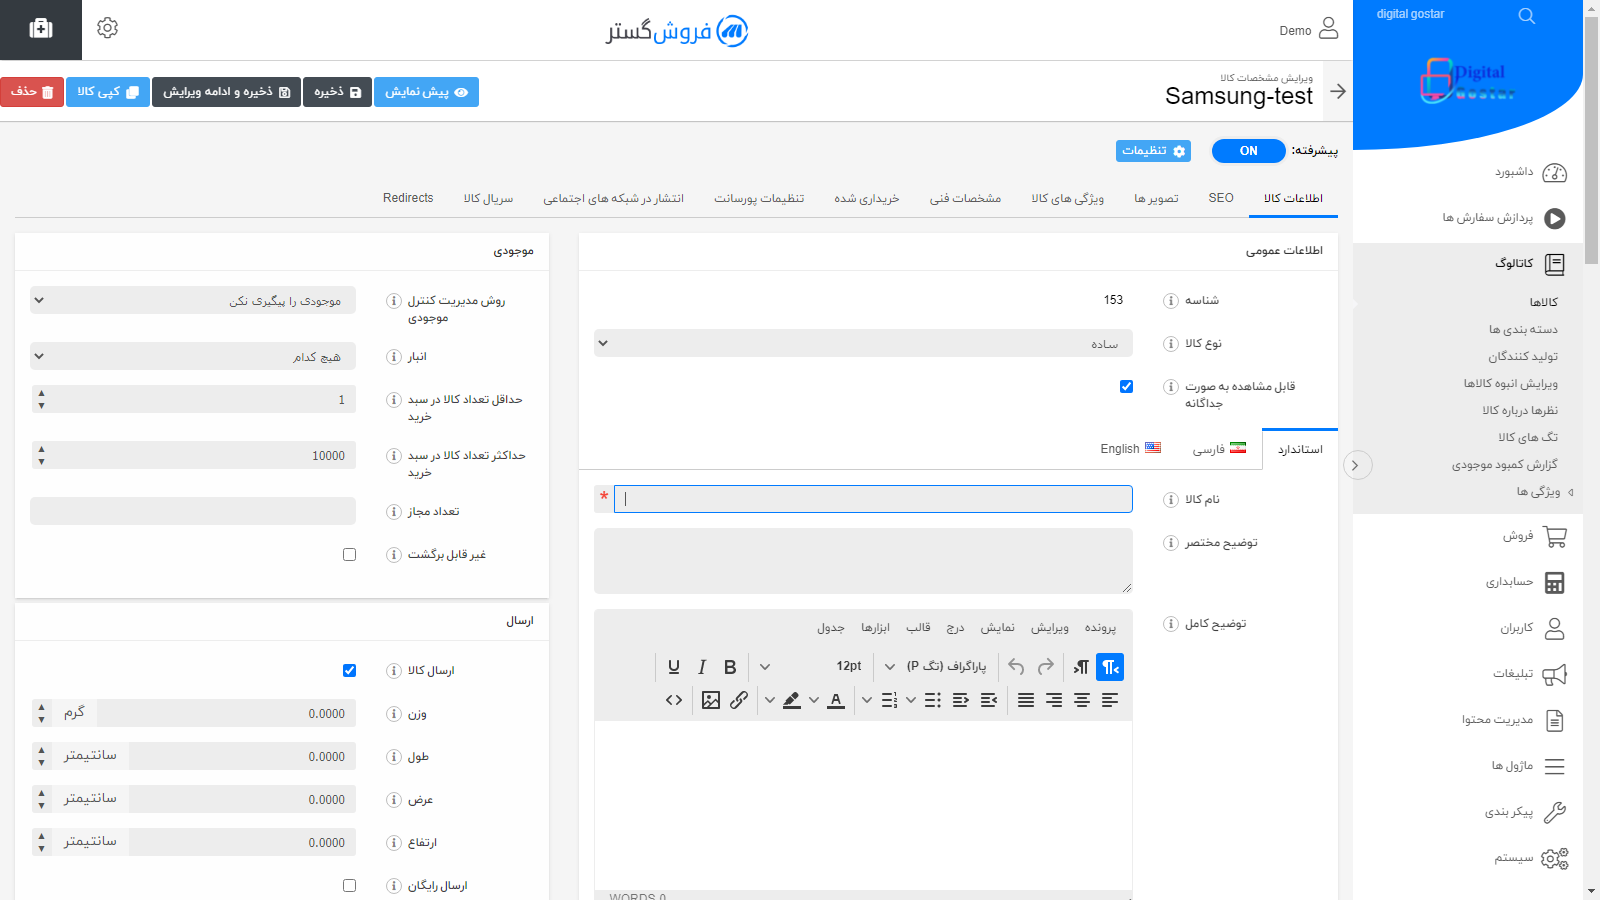The height and width of the screenshot is (900, 1600).
Task: Enable the غیر قابل برگشت checkbox
Action: (349, 554)
